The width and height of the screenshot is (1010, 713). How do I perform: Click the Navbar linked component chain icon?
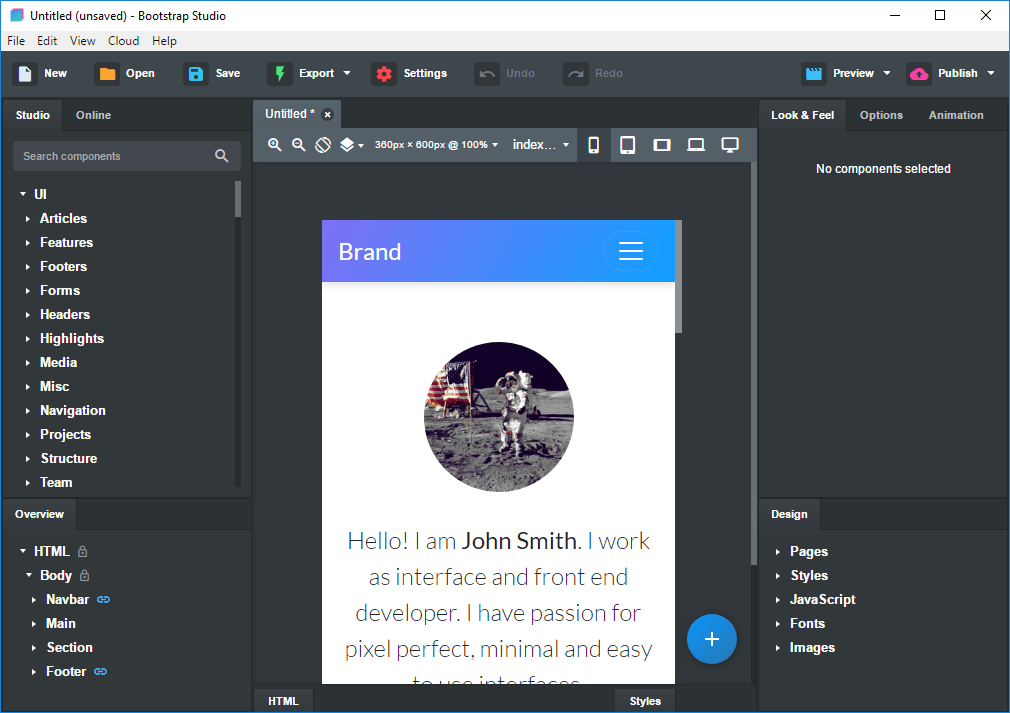pyautogui.click(x=104, y=600)
